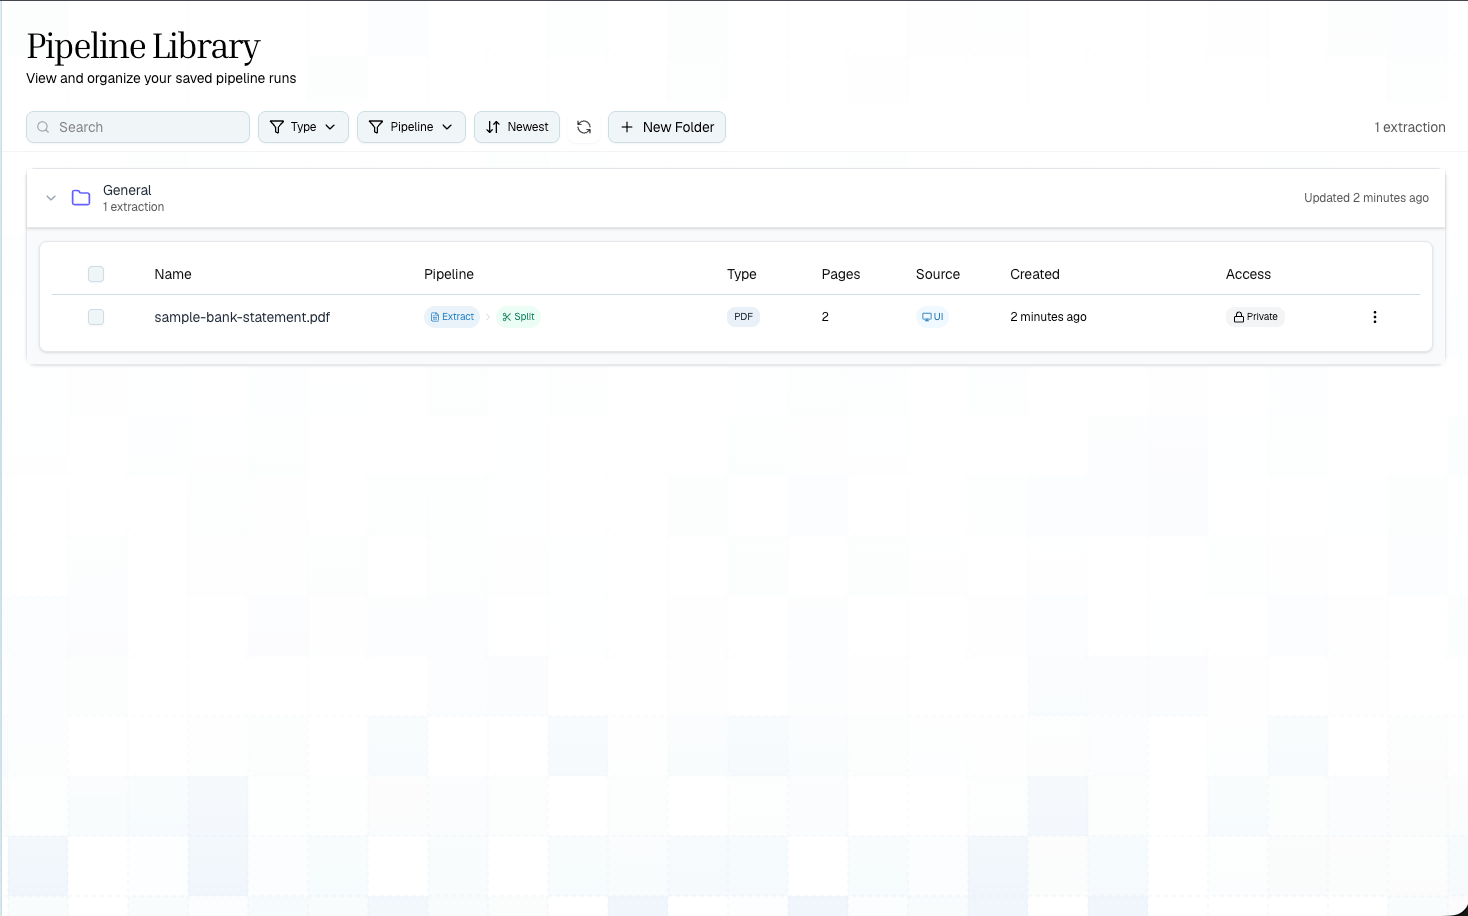Image resolution: width=1468 pixels, height=916 pixels.
Task: Click the Type column header
Action: 742,274
